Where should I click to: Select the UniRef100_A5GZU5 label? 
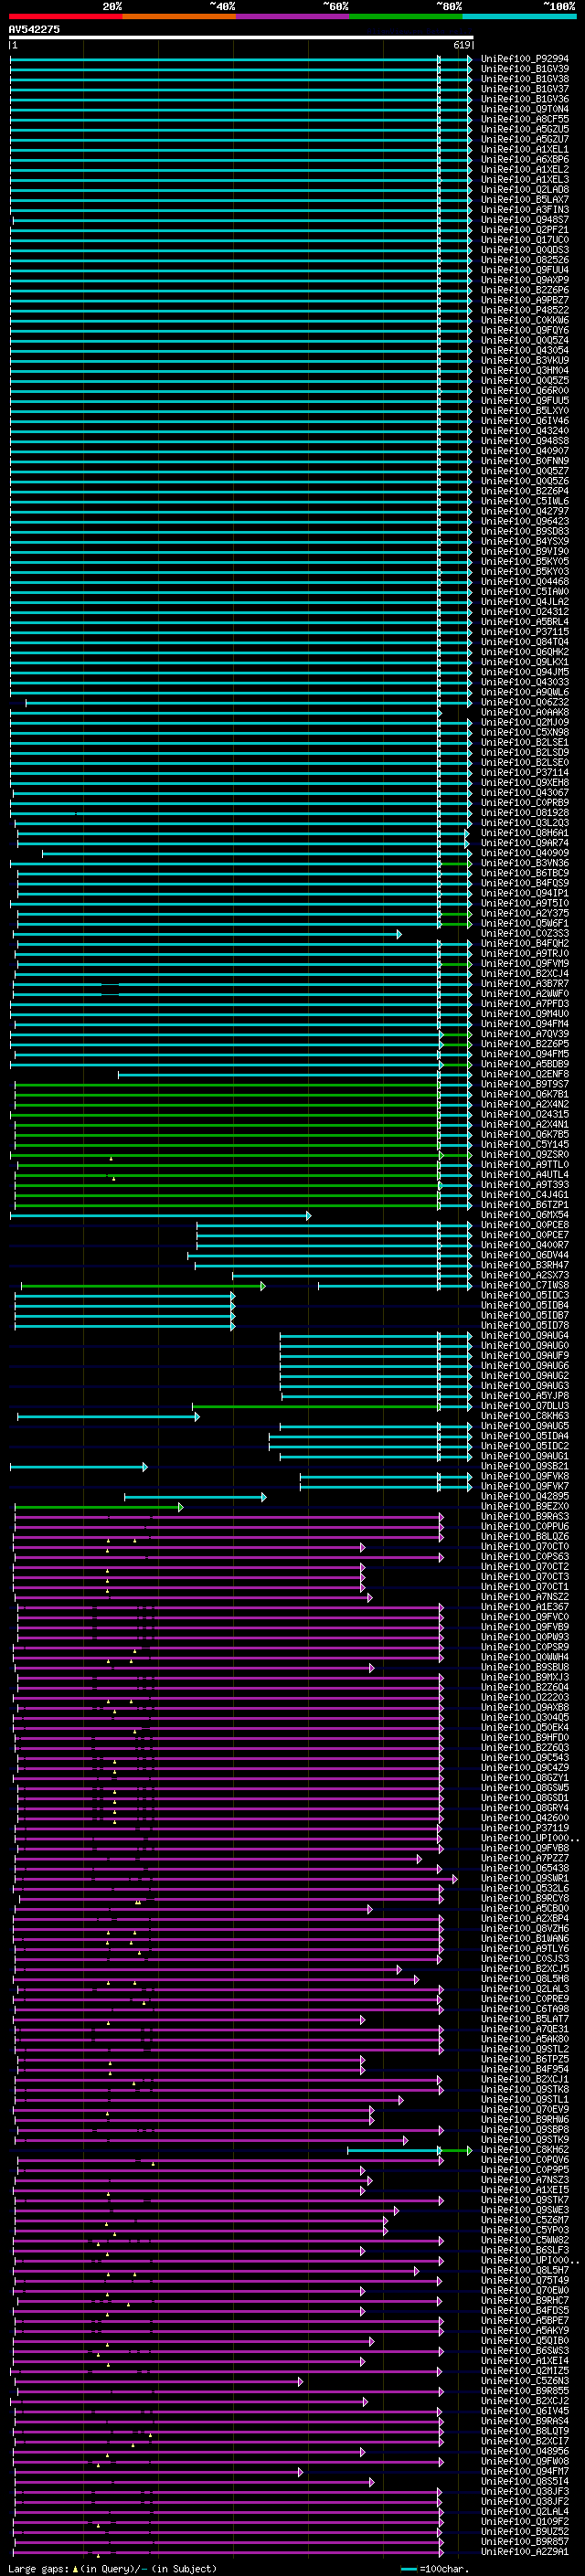[x=525, y=129]
